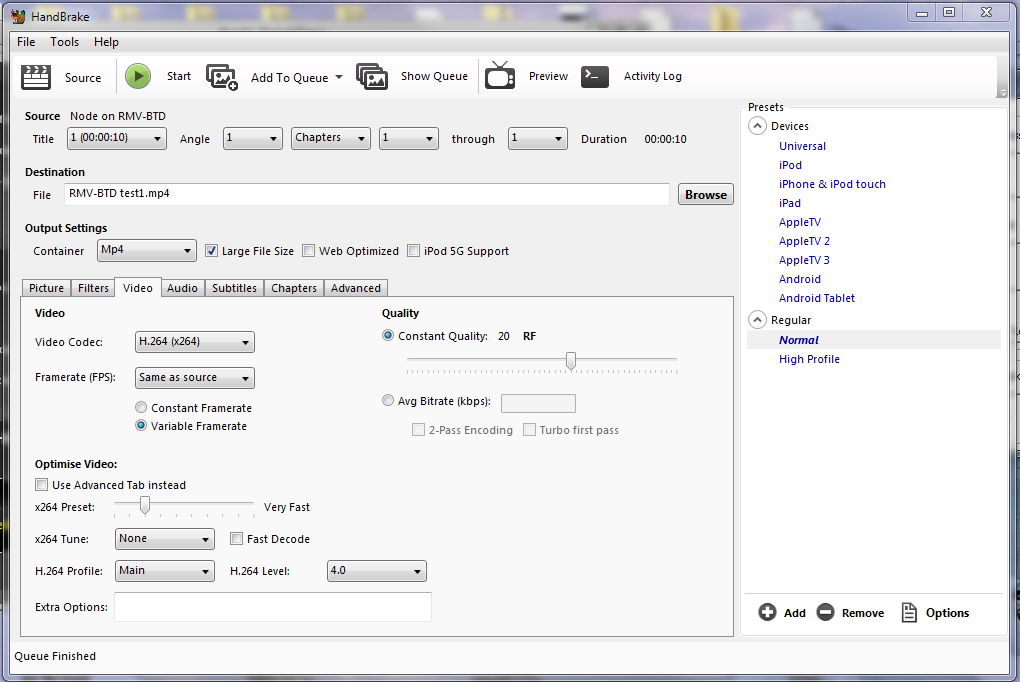Open the Title dropdown
The width and height of the screenshot is (1020, 682).
[117, 138]
